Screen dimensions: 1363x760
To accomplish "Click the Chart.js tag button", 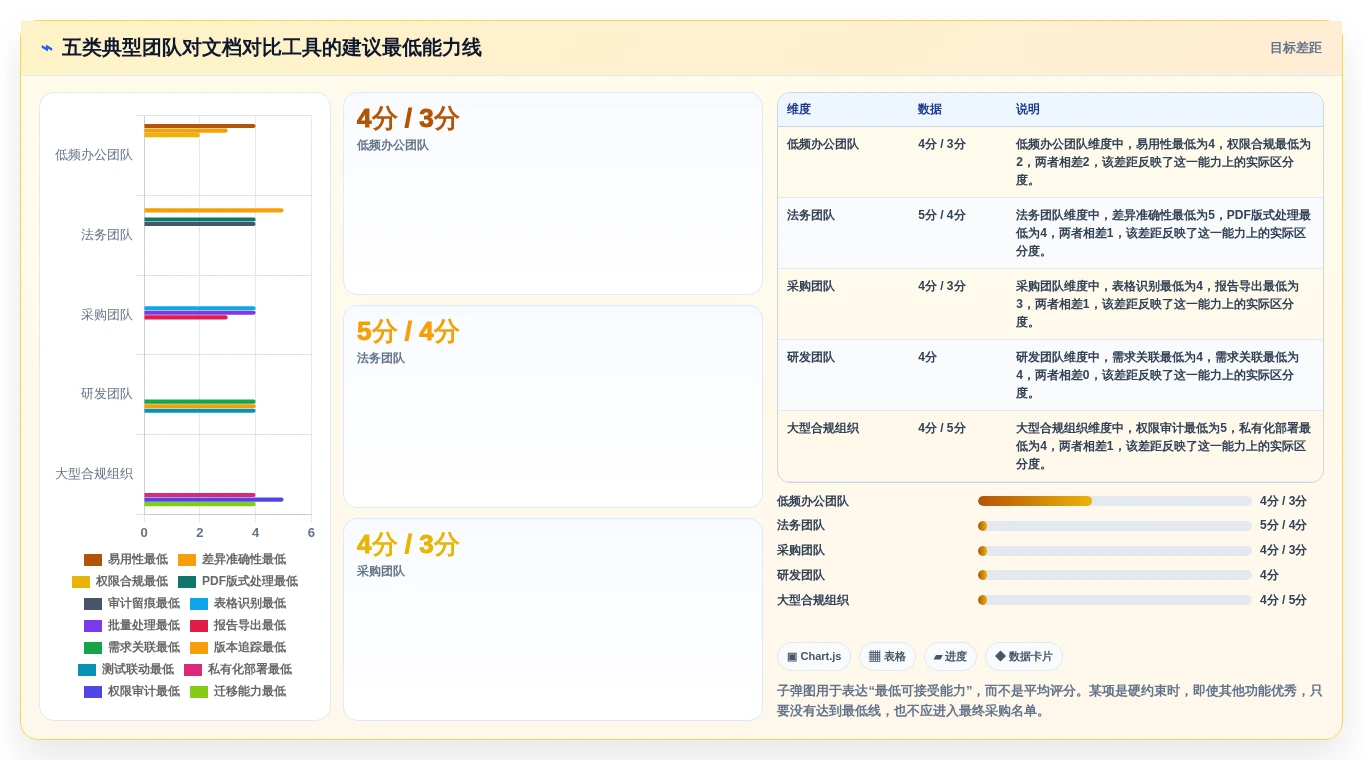I will pos(814,656).
